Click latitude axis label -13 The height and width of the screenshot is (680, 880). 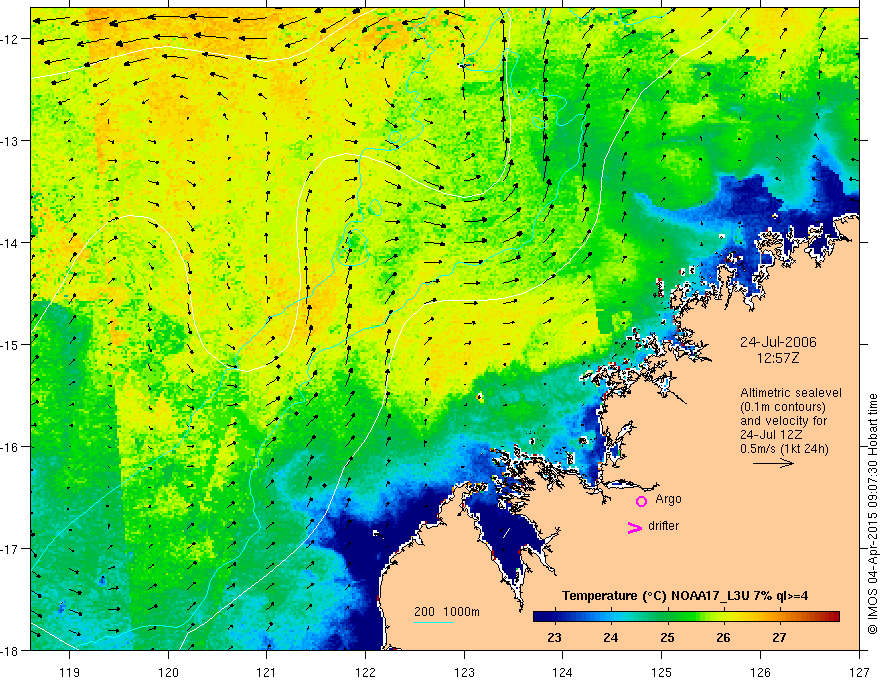(11, 141)
